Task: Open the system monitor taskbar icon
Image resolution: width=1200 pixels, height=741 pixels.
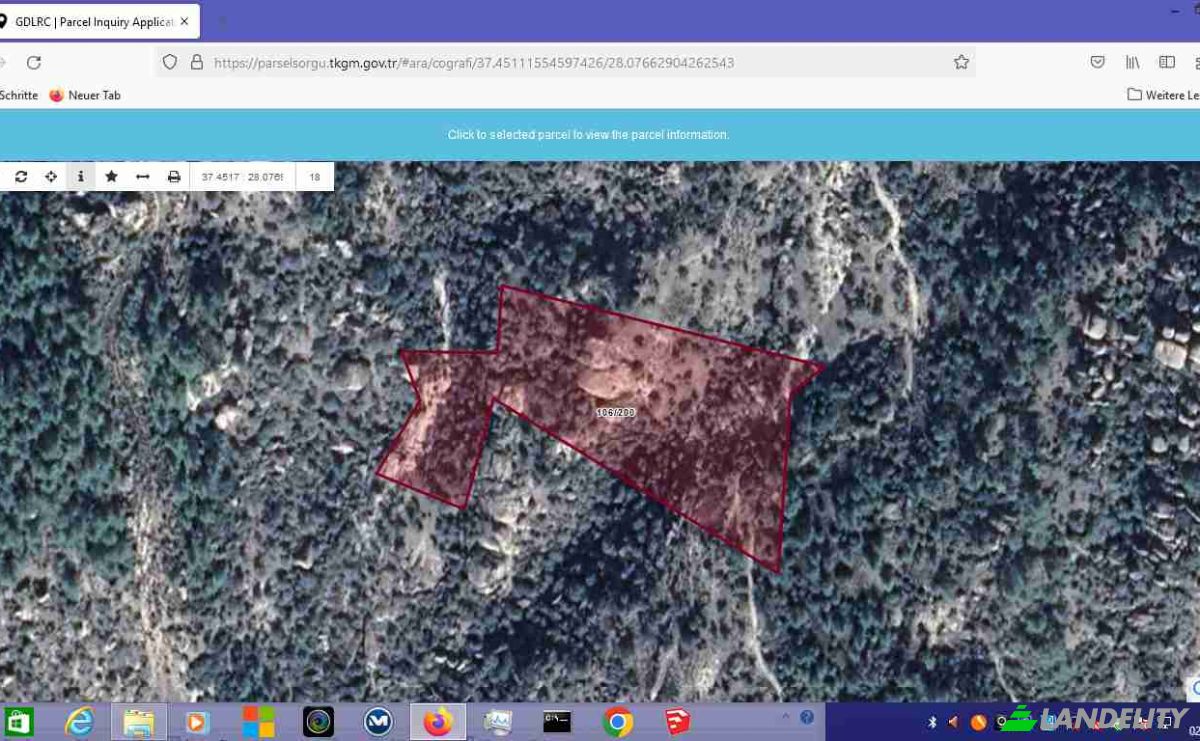Action: click(497, 721)
